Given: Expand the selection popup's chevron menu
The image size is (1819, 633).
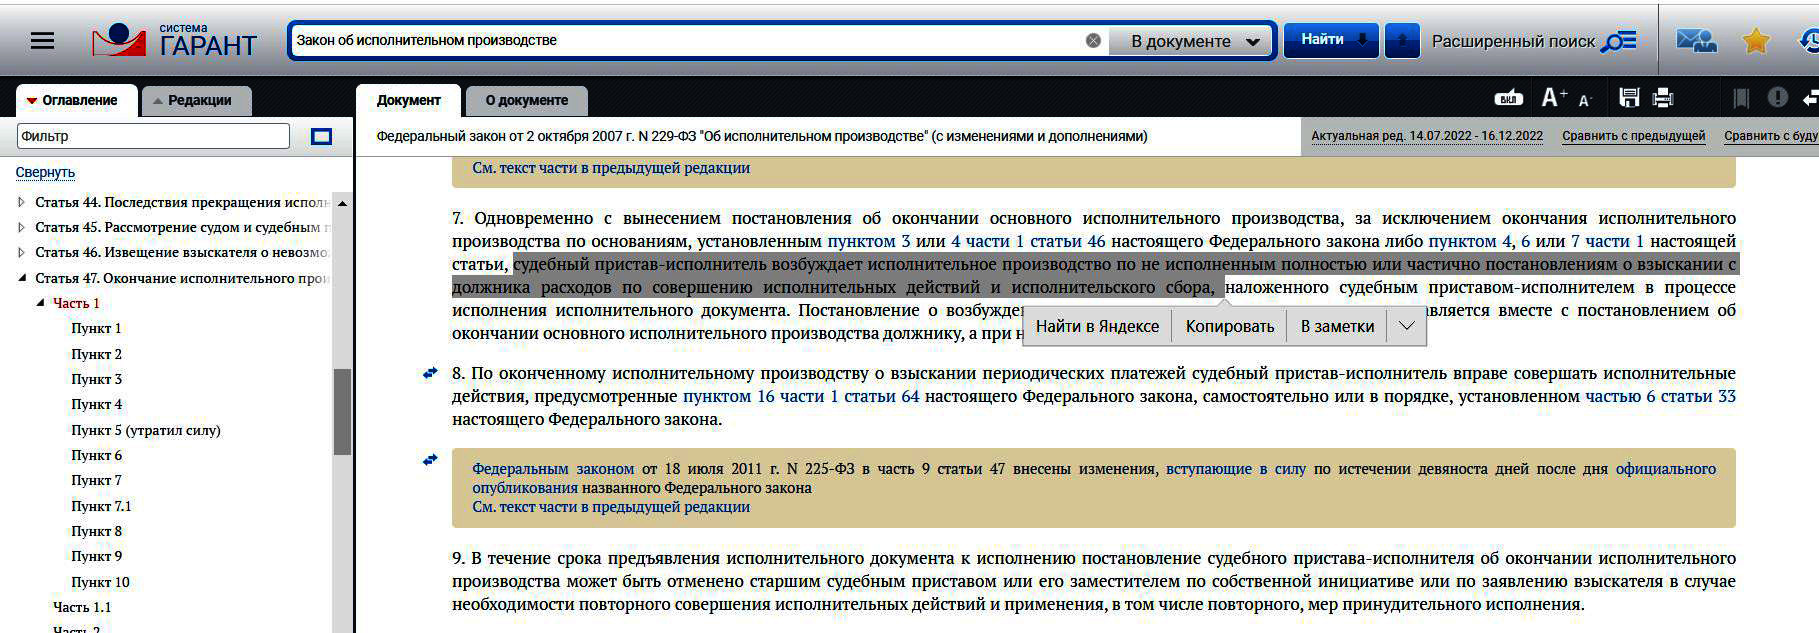Looking at the screenshot, I should tap(1406, 326).
